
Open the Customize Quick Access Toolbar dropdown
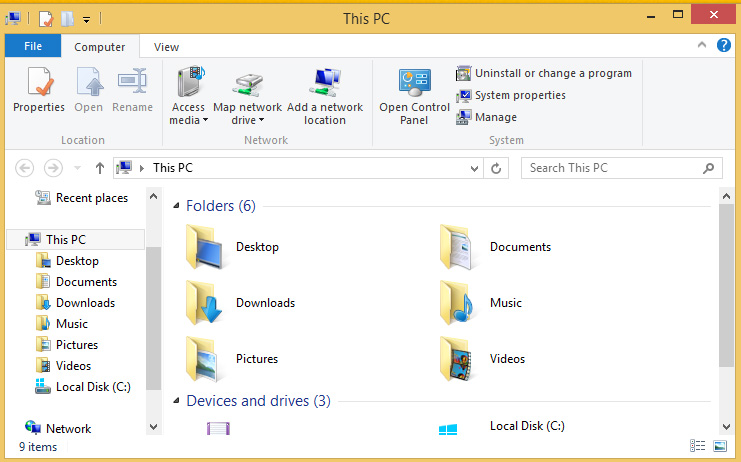[86, 19]
